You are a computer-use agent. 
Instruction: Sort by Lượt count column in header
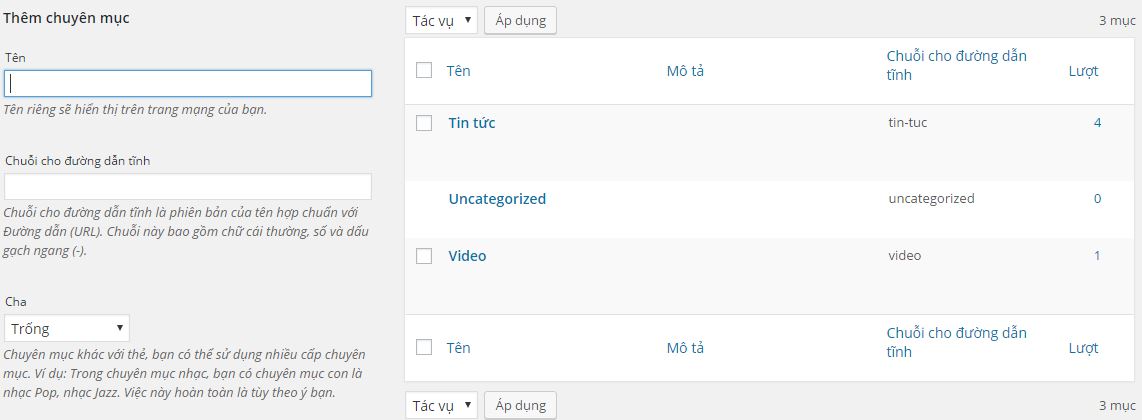click(x=1083, y=71)
